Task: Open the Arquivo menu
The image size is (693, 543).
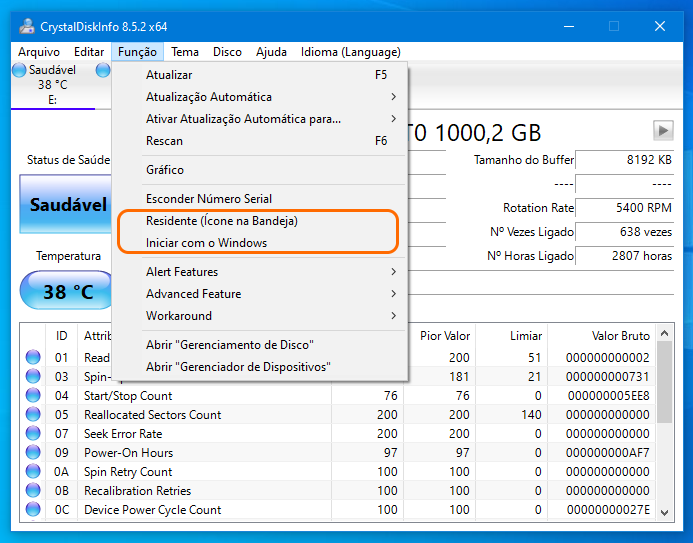Action: click(x=39, y=52)
